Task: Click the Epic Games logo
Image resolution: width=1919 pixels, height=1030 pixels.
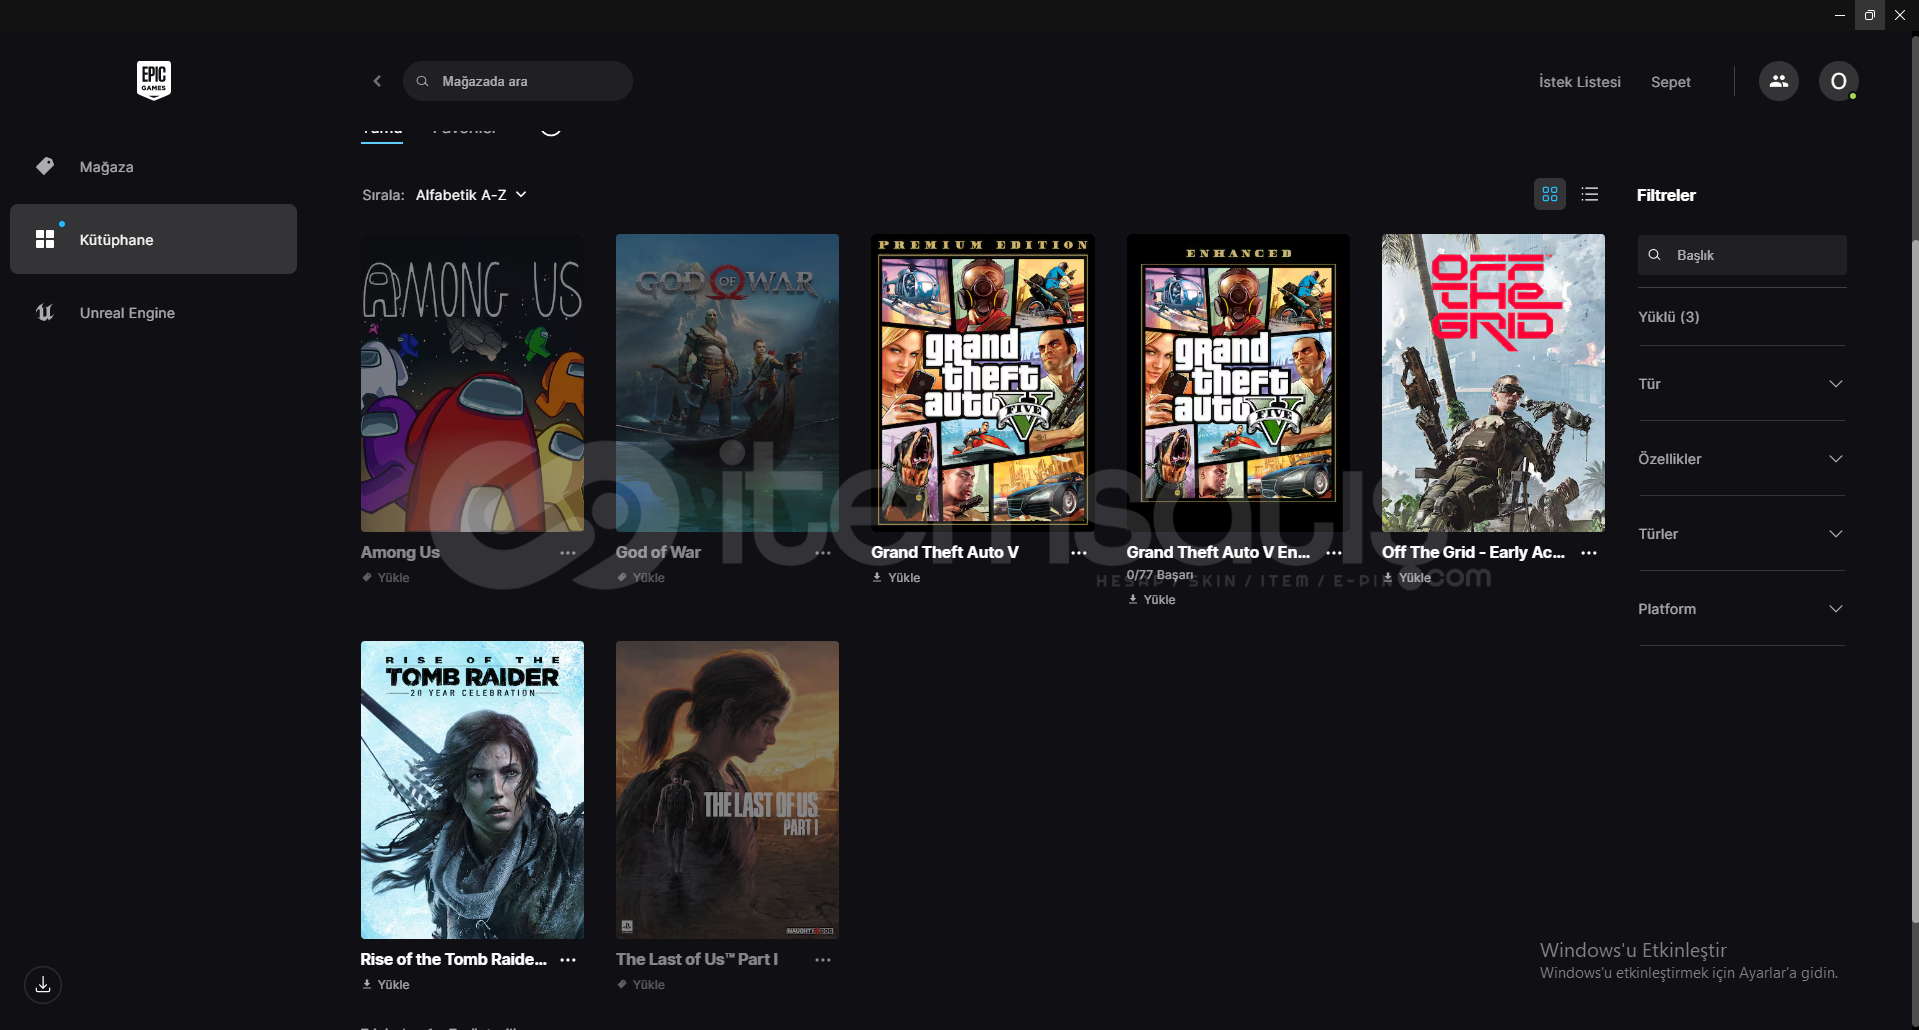Action: [x=154, y=80]
